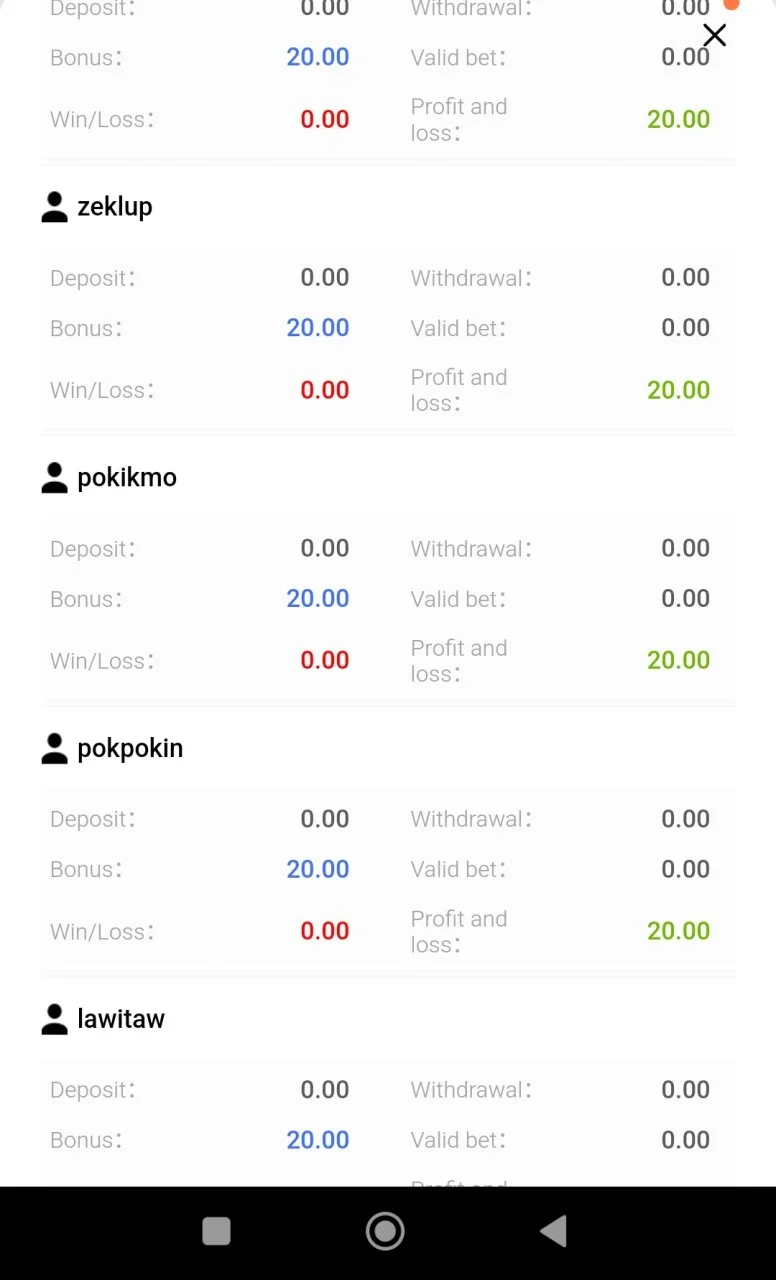Tap pokpokin's Valid bet value
The width and height of the screenshot is (776, 1280).
[x=685, y=869]
